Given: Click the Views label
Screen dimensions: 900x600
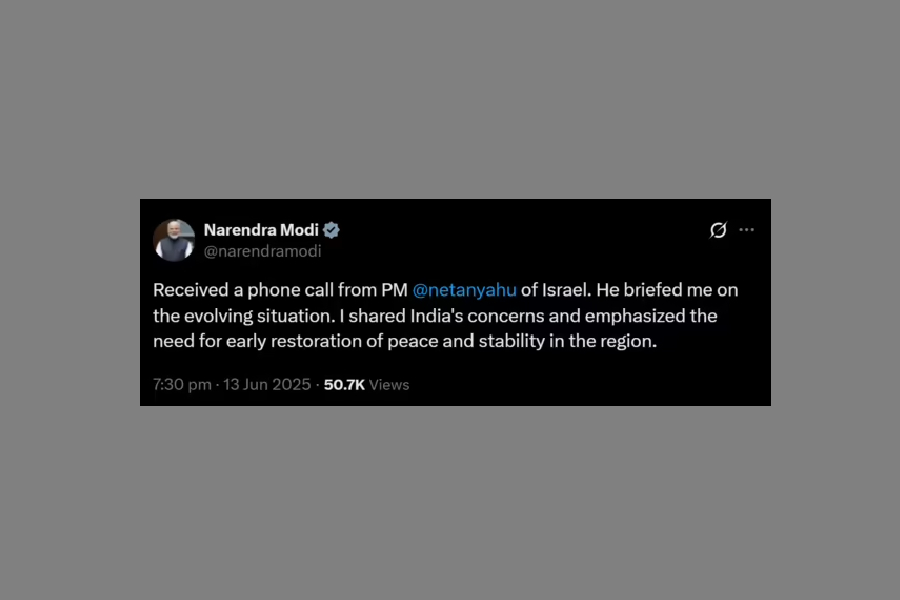Looking at the screenshot, I should [x=389, y=384].
